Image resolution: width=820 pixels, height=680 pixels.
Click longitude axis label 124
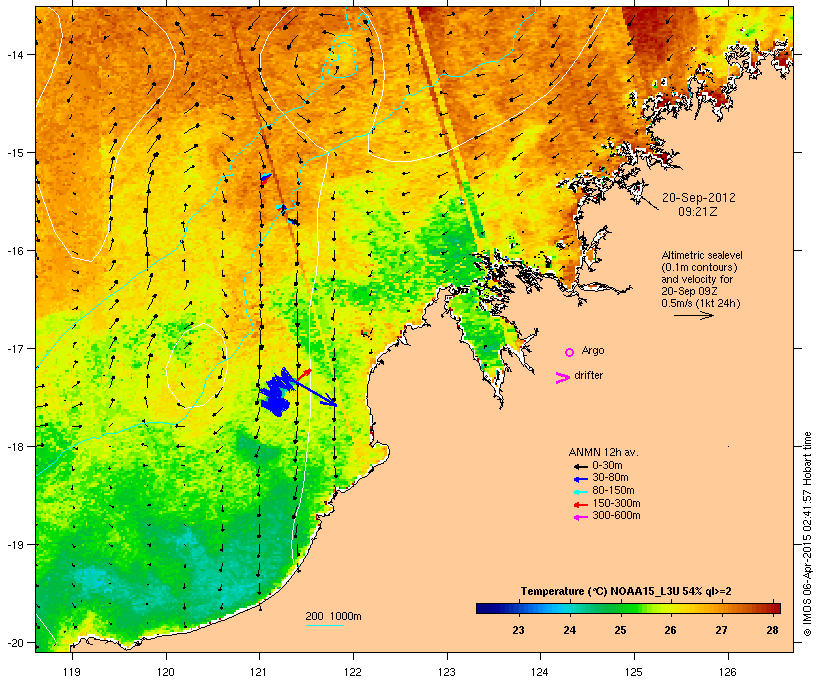pos(540,672)
